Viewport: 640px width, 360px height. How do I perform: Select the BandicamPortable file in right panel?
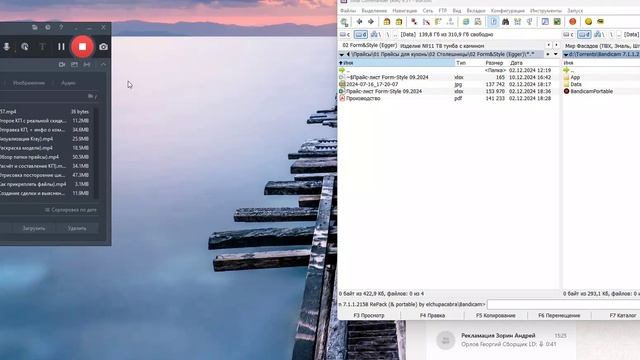coord(602,91)
